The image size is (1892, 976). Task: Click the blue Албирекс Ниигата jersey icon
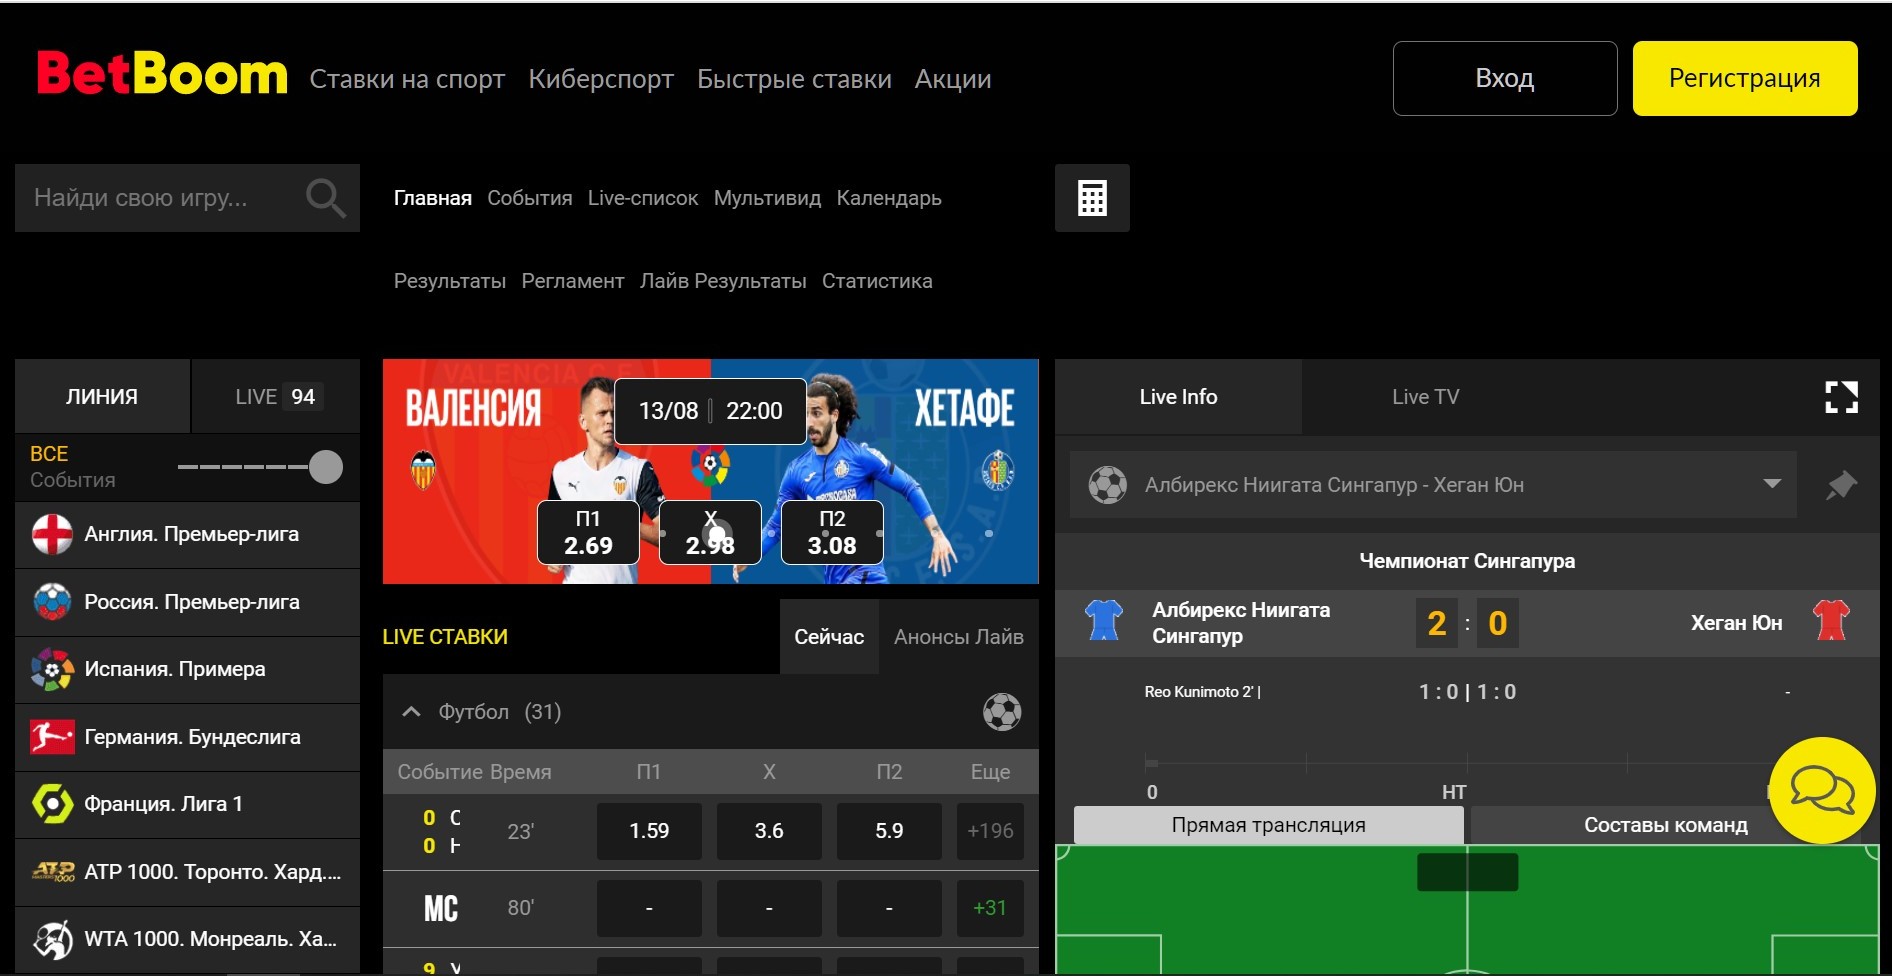pyautogui.click(x=1104, y=620)
